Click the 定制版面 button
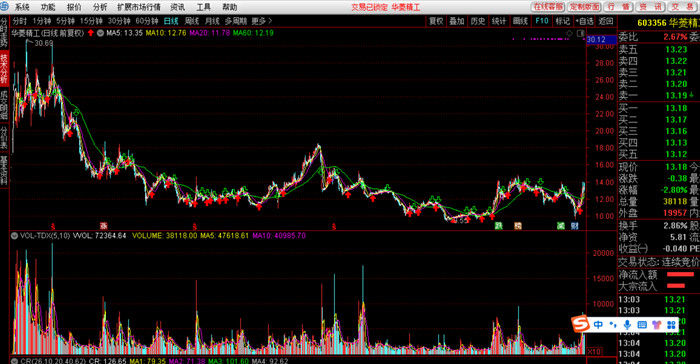 [x=584, y=7]
